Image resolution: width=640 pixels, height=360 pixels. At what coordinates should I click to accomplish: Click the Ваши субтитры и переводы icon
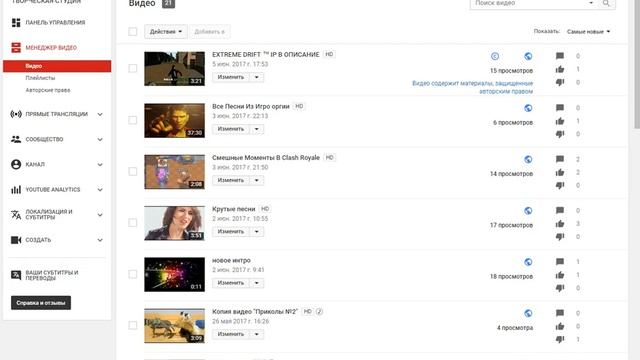[16, 275]
